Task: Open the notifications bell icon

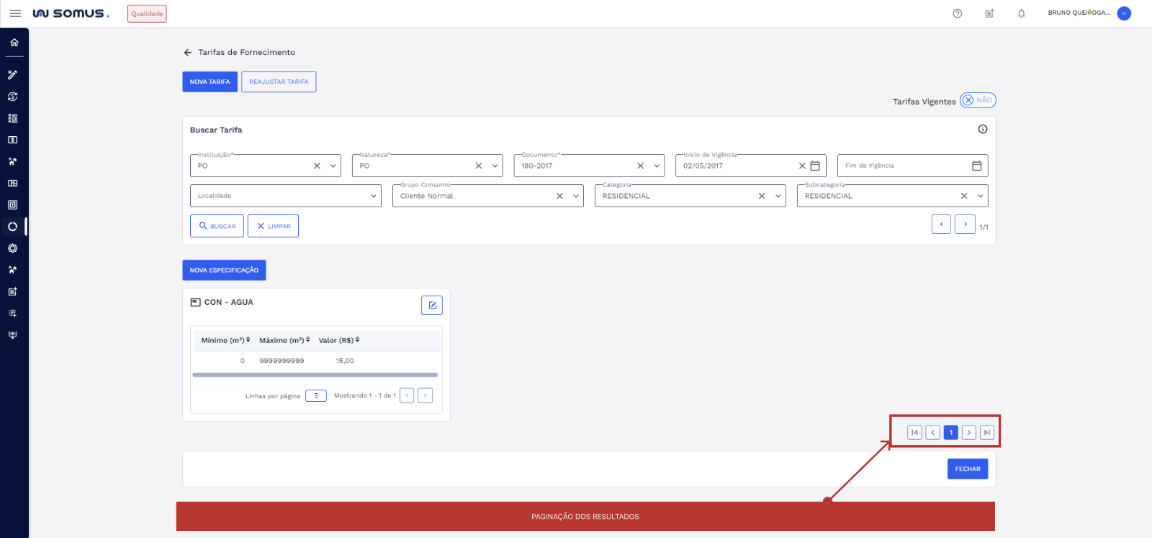Action: (x=1021, y=14)
